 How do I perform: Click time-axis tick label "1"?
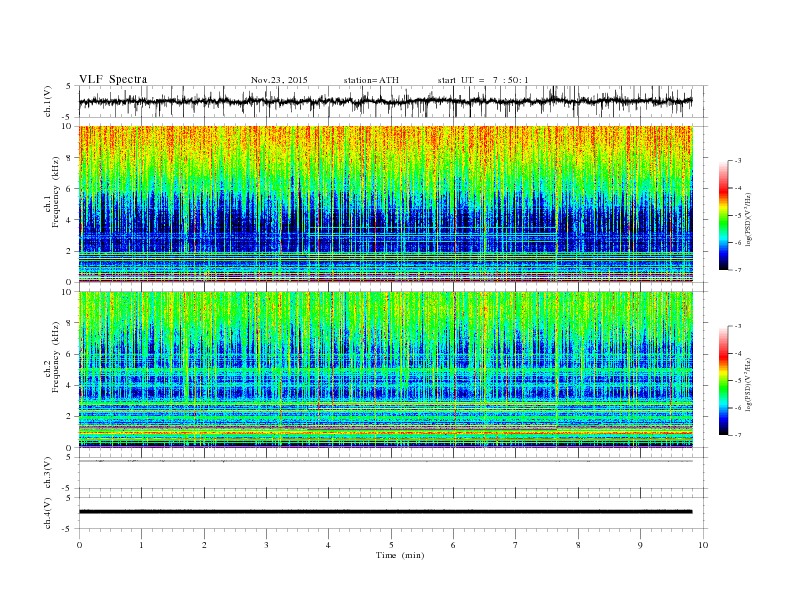tap(141, 545)
